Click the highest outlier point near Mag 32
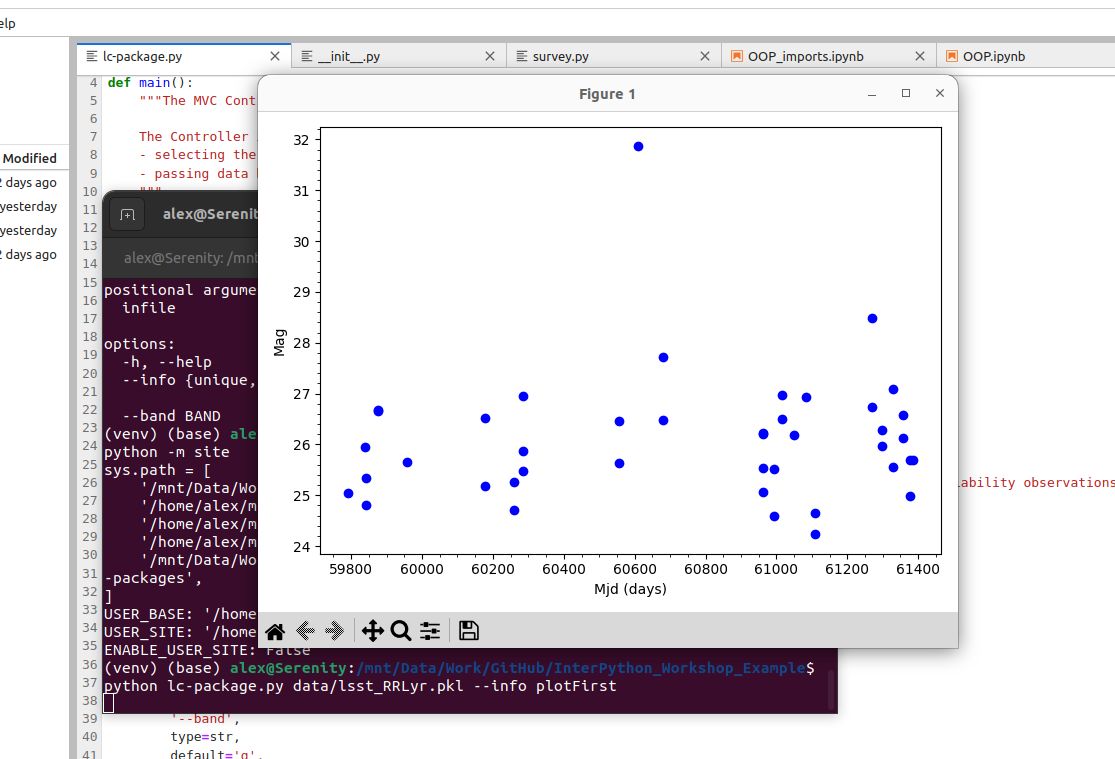Screen dimensions: 1115x759 pos(639,147)
